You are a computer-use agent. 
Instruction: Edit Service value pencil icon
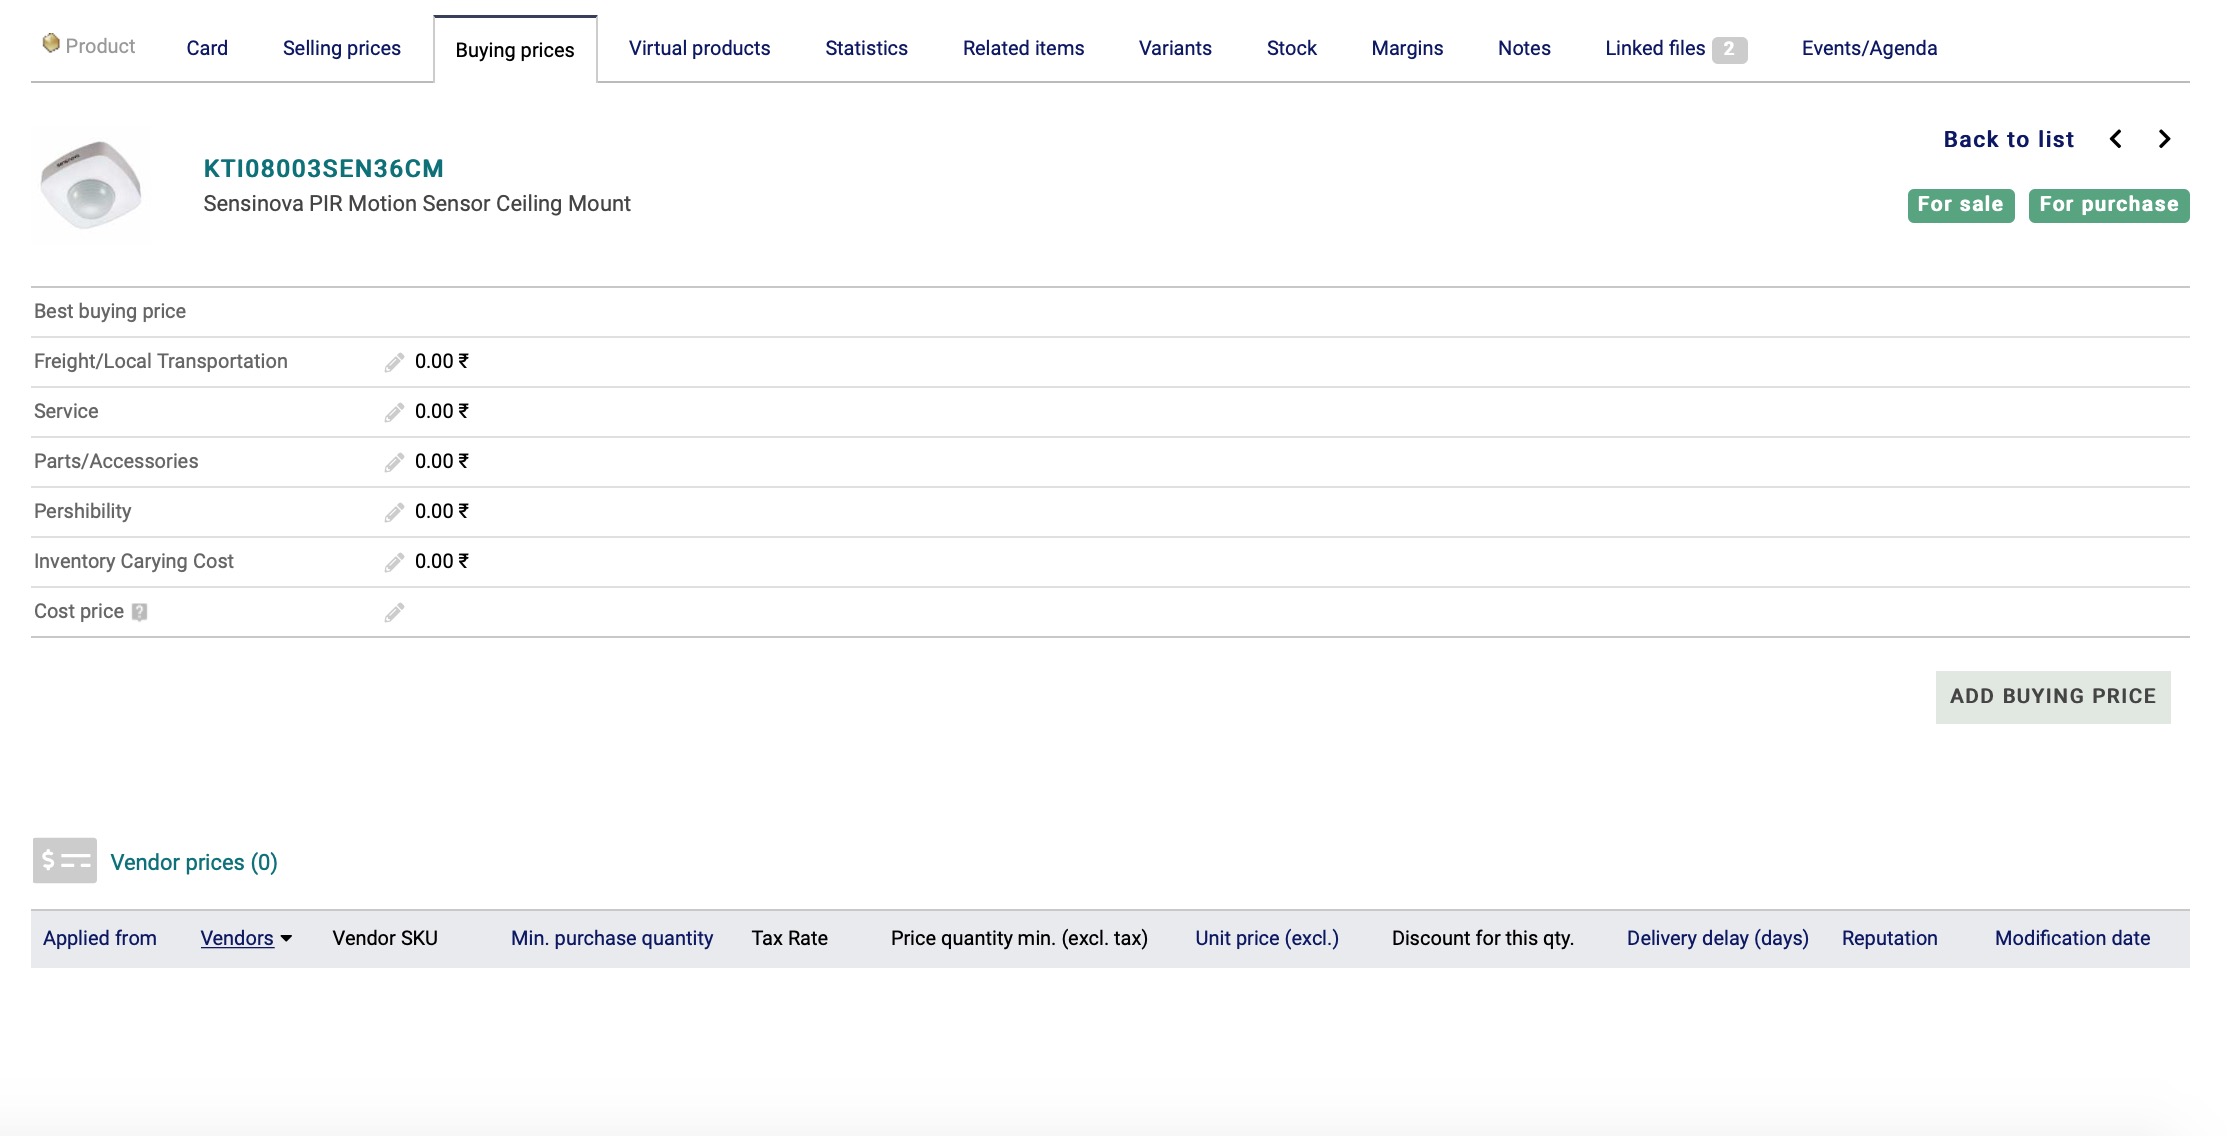pyautogui.click(x=394, y=412)
